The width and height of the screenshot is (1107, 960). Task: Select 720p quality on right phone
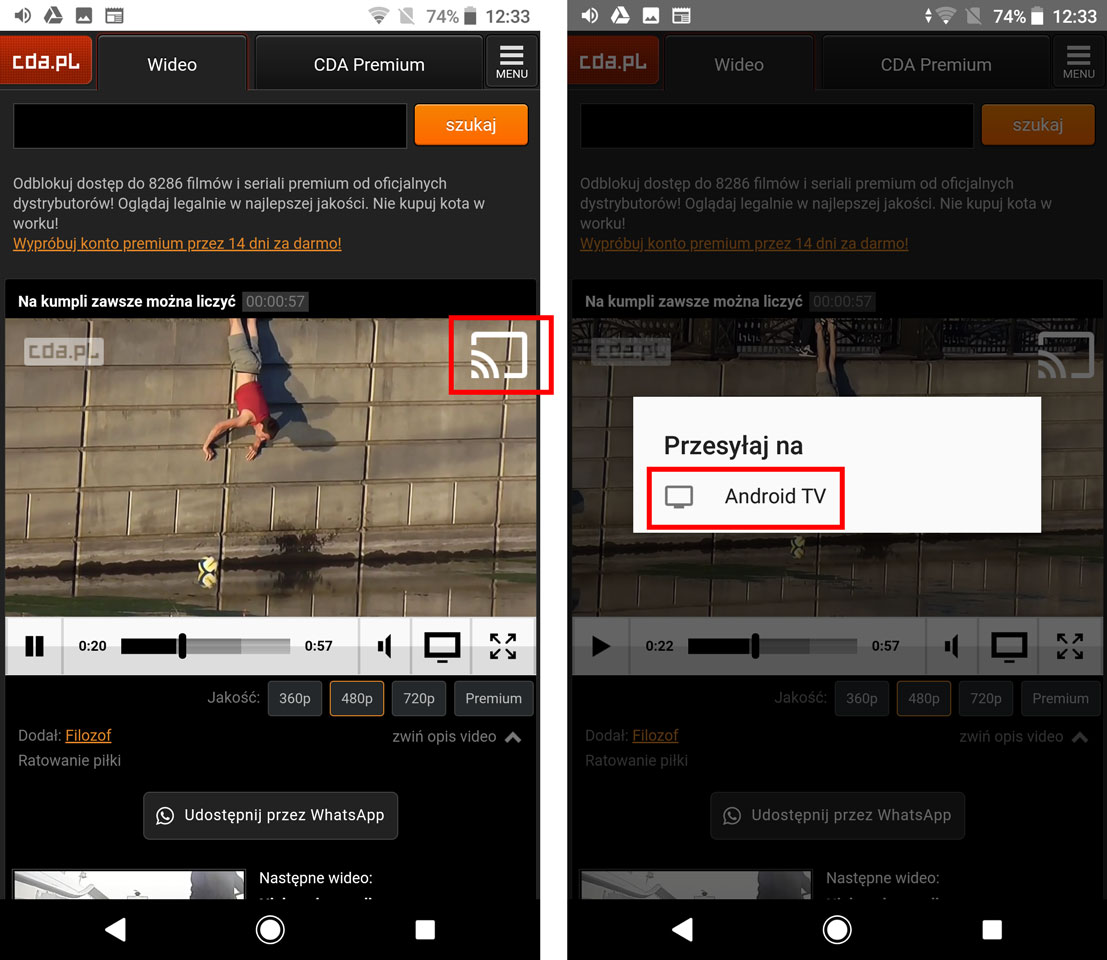point(986,698)
